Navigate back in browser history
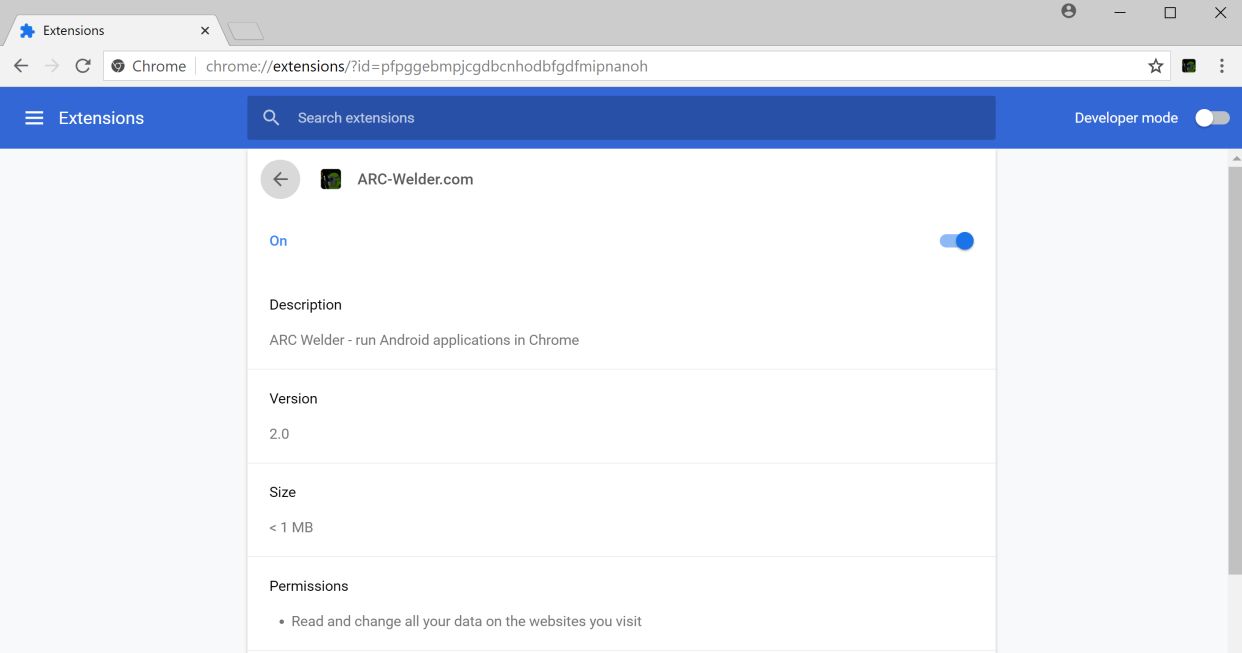 21,66
